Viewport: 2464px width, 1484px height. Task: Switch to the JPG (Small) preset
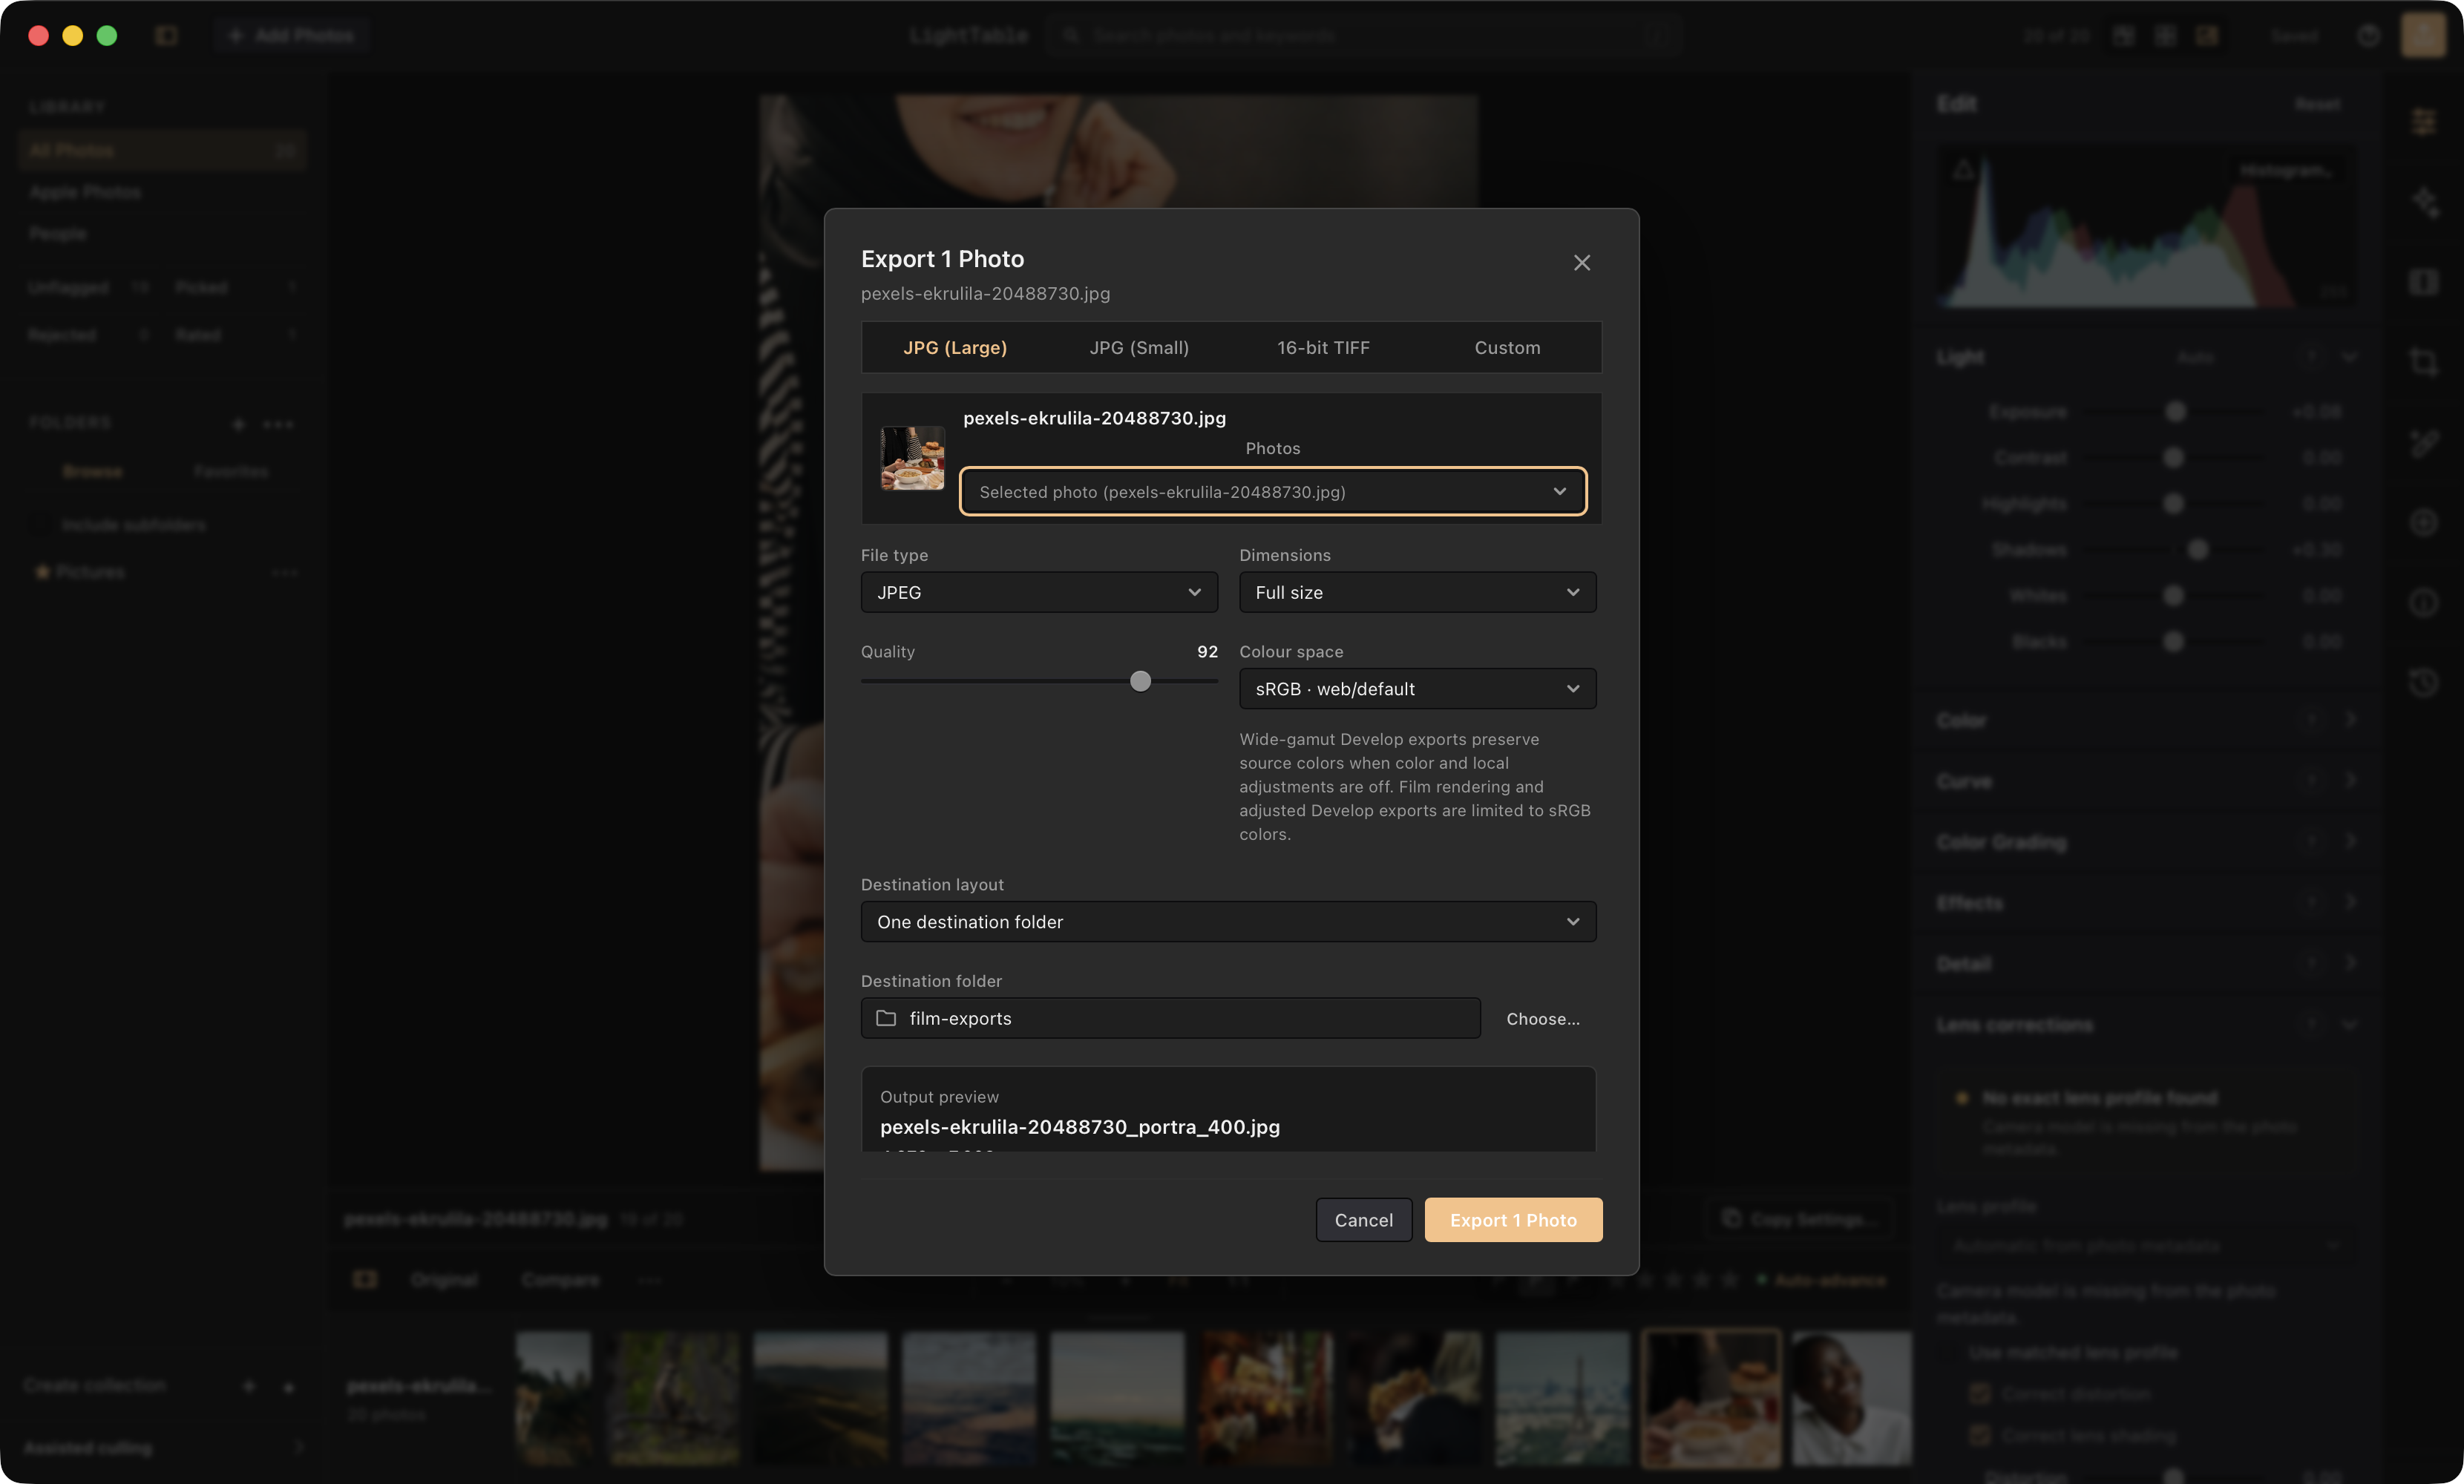pyautogui.click(x=1139, y=347)
